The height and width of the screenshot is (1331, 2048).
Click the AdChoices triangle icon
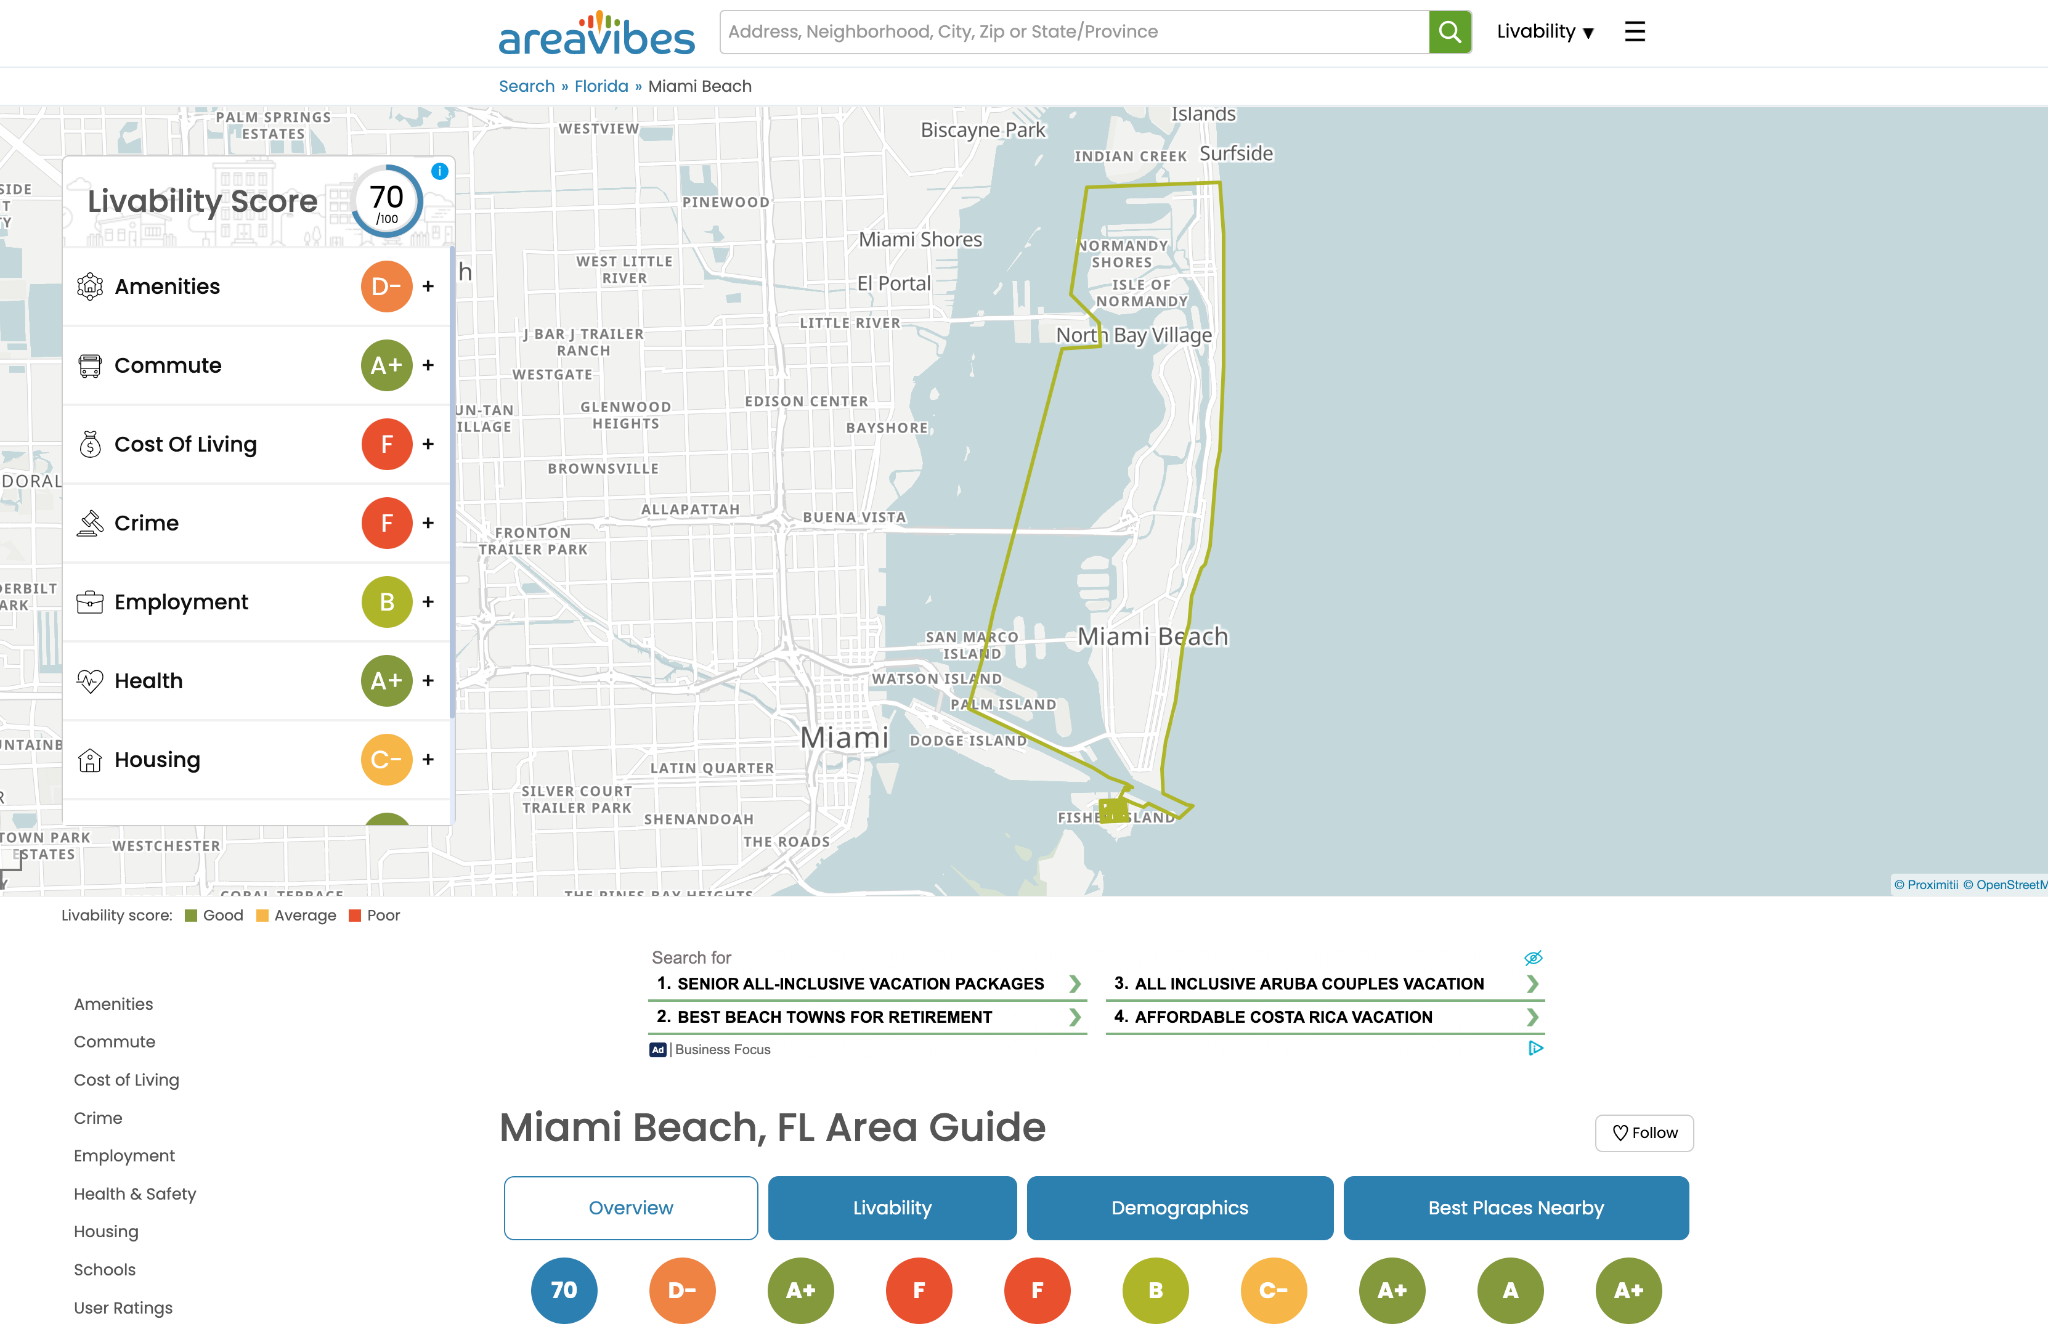pos(1536,1048)
